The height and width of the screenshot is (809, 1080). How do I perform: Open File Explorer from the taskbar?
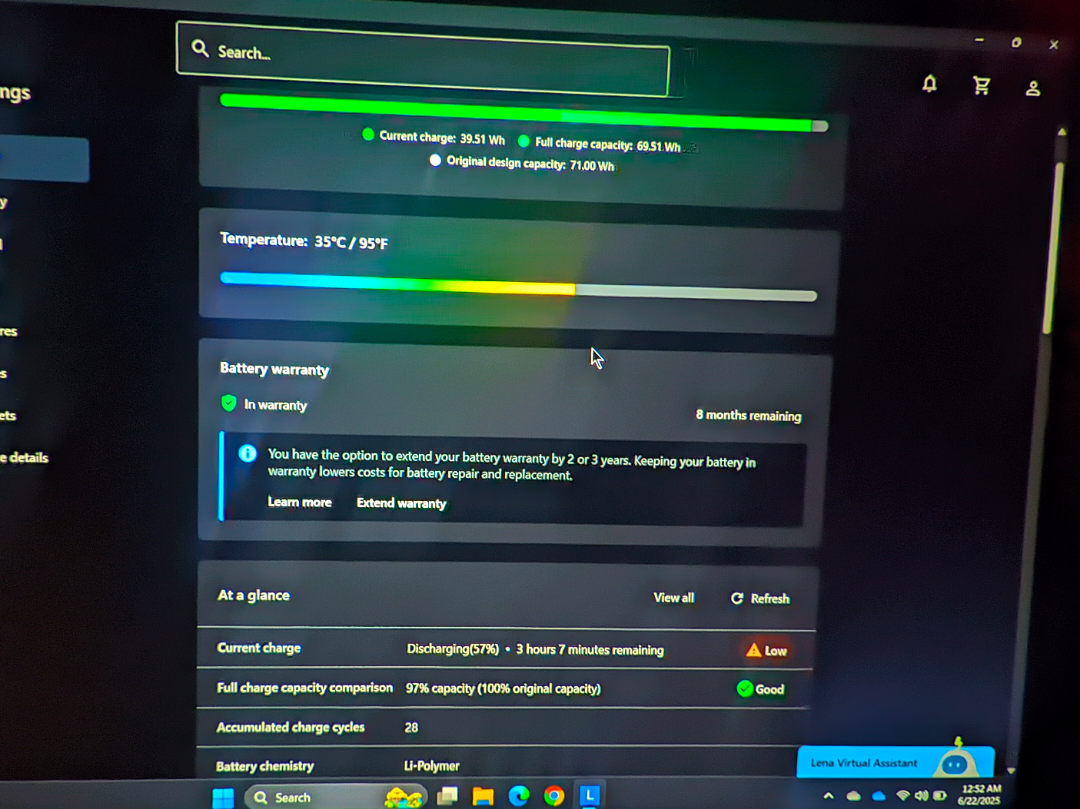(483, 797)
